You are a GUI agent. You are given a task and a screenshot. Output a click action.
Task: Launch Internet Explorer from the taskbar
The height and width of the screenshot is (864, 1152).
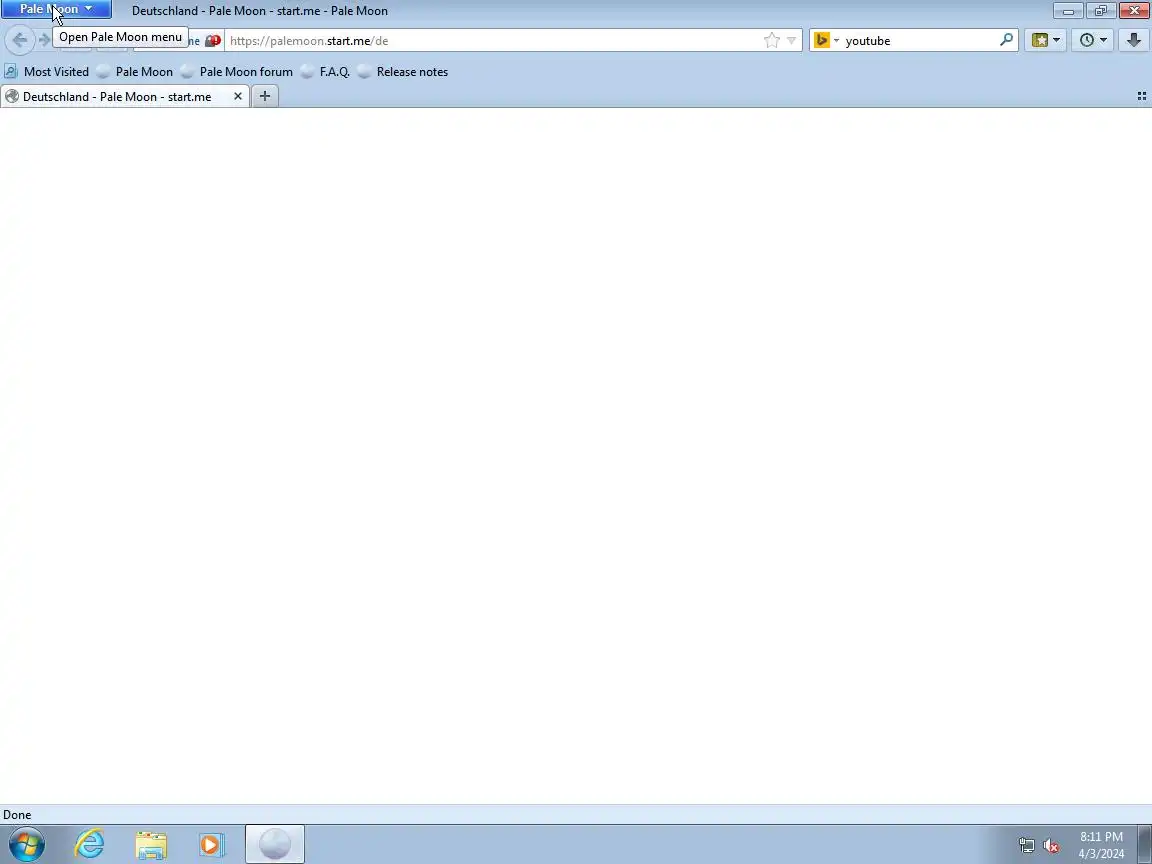click(90, 845)
